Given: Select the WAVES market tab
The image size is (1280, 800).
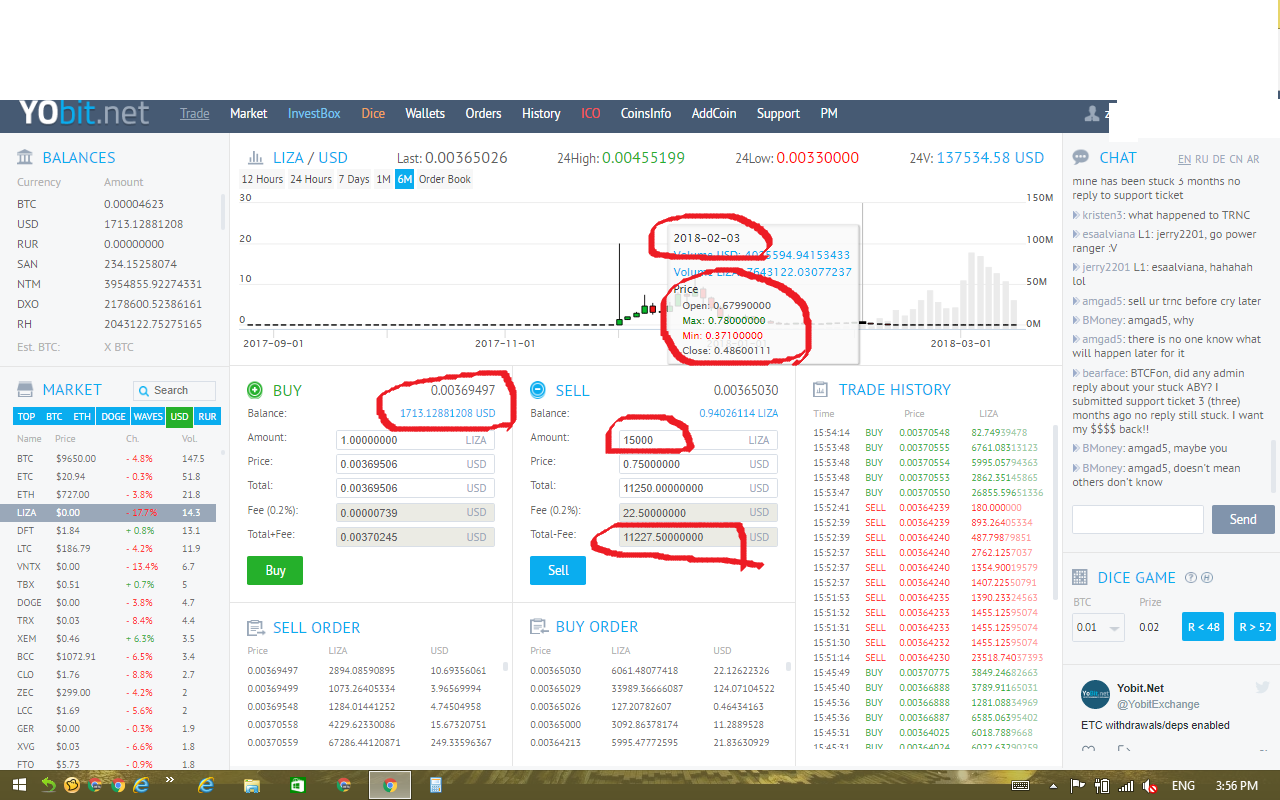Looking at the screenshot, I should 148,416.
